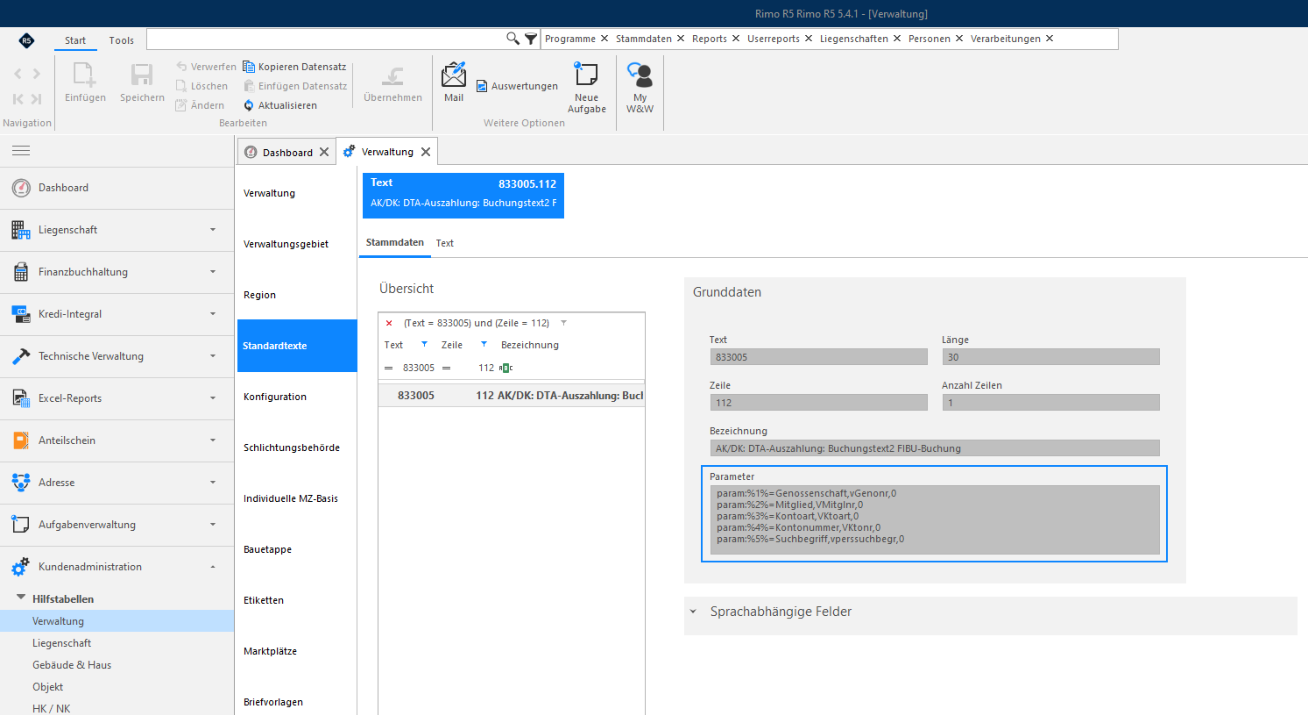Click the funnel filter icon beside search
1308x716 pixels.
coord(531,39)
